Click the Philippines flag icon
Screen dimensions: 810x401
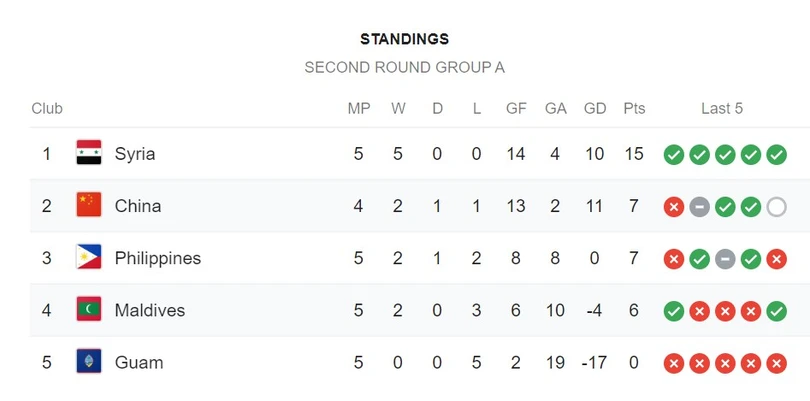(89, 258)
